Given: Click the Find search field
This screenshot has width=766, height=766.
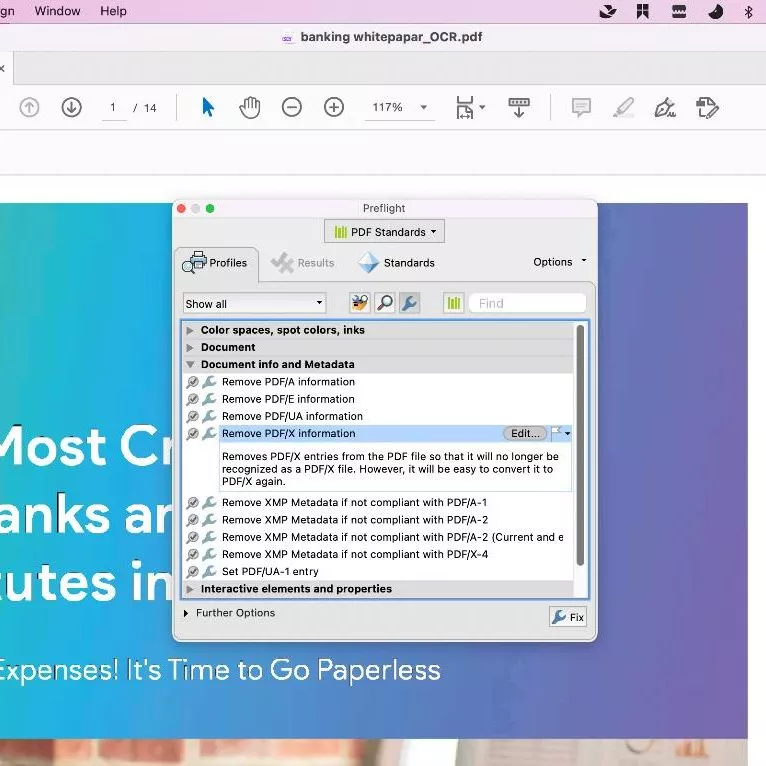Looking at the screenshot, I should pyautogui.click(x=528, y=303).
